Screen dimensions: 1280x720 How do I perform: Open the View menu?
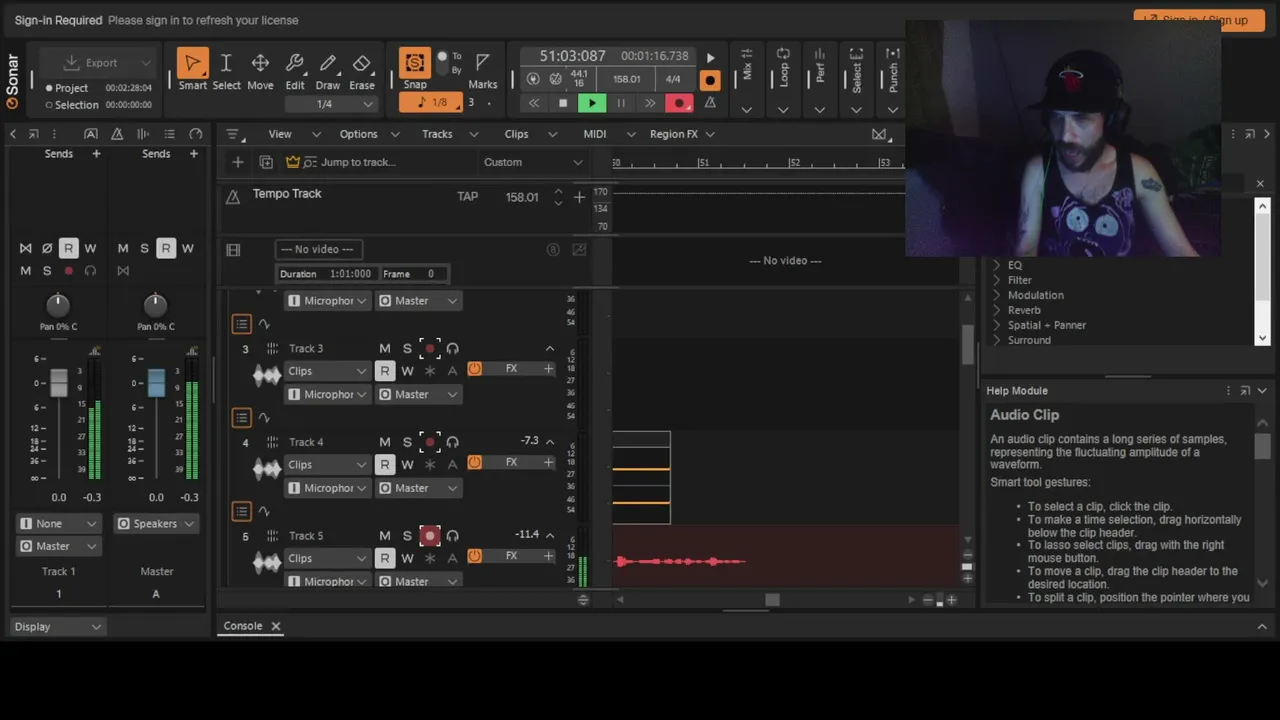click(280, 134)
